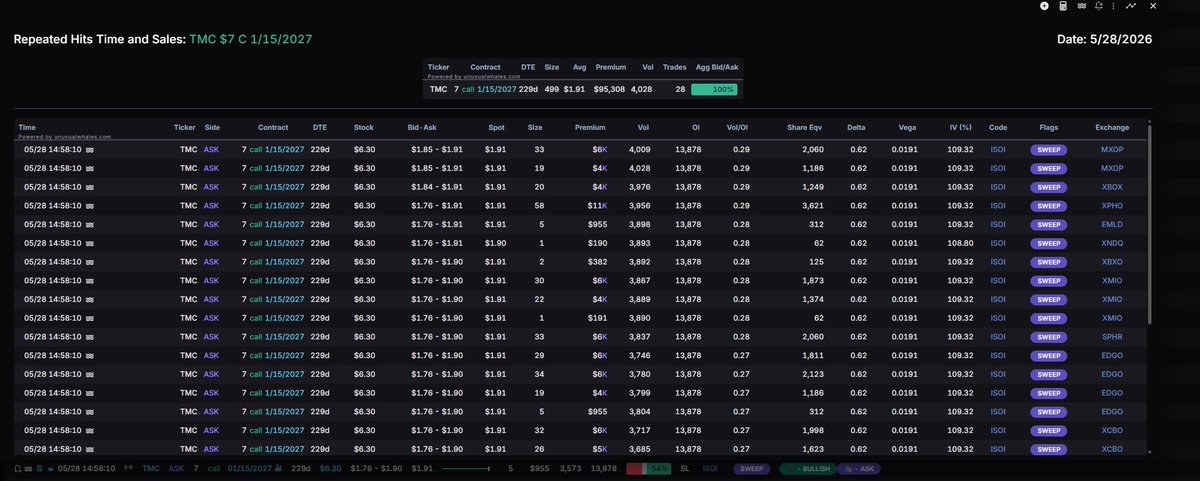Click the 108.80 IV value
The height and width of the screenshot is (481, 1200).
[x=960, y=242]
